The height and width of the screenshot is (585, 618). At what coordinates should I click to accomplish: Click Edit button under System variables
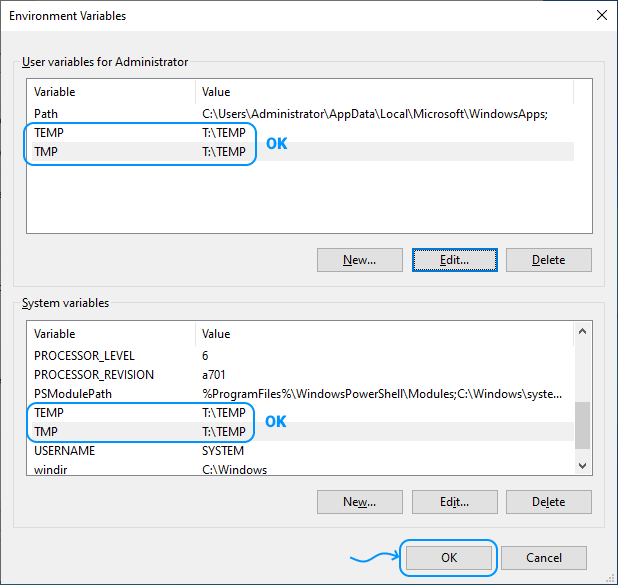(x=454, y=502)
